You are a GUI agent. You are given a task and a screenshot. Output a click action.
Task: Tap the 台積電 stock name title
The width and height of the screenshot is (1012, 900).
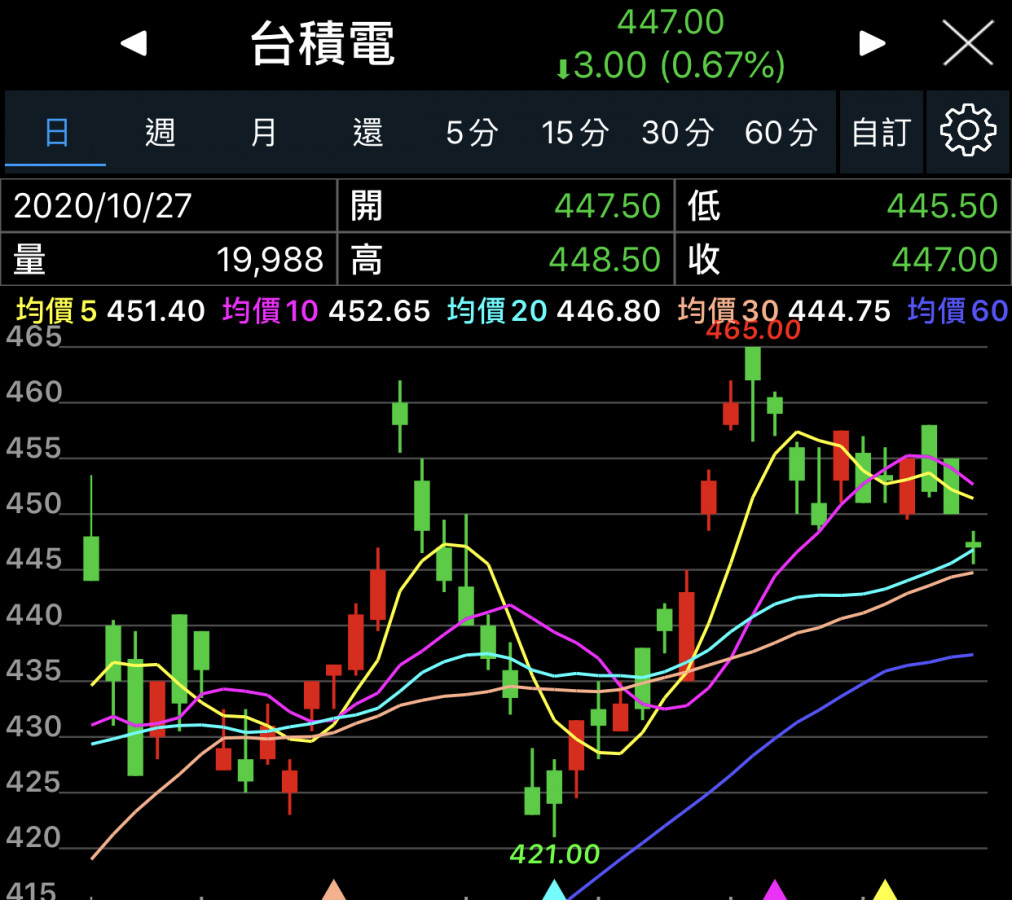click(x=322, y=44)
